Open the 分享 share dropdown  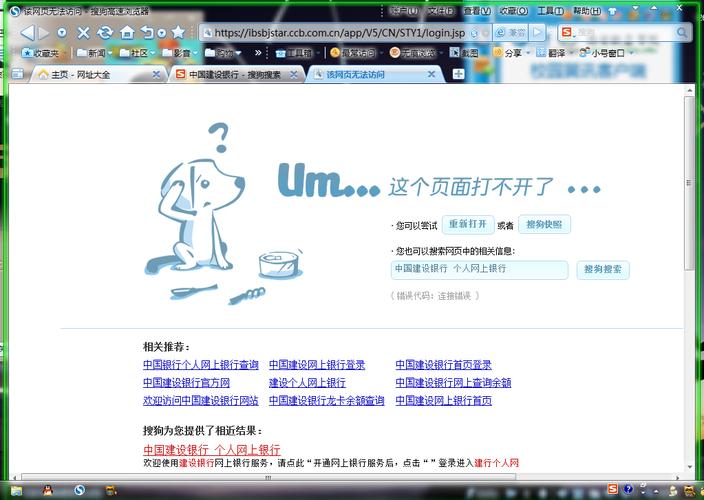pyautogui.click(x=511, y=53)
